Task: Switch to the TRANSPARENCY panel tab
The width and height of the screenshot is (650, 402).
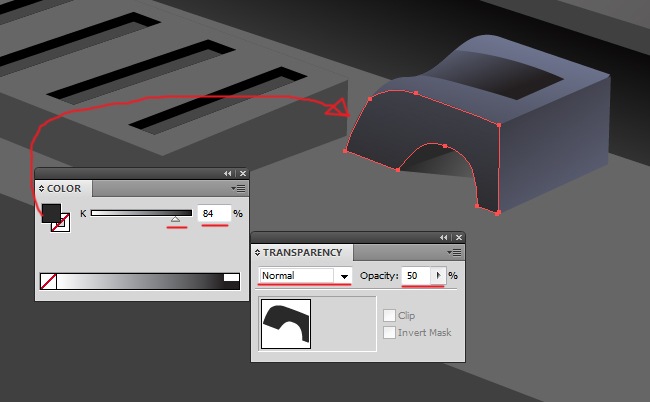Action: point(302,252)
